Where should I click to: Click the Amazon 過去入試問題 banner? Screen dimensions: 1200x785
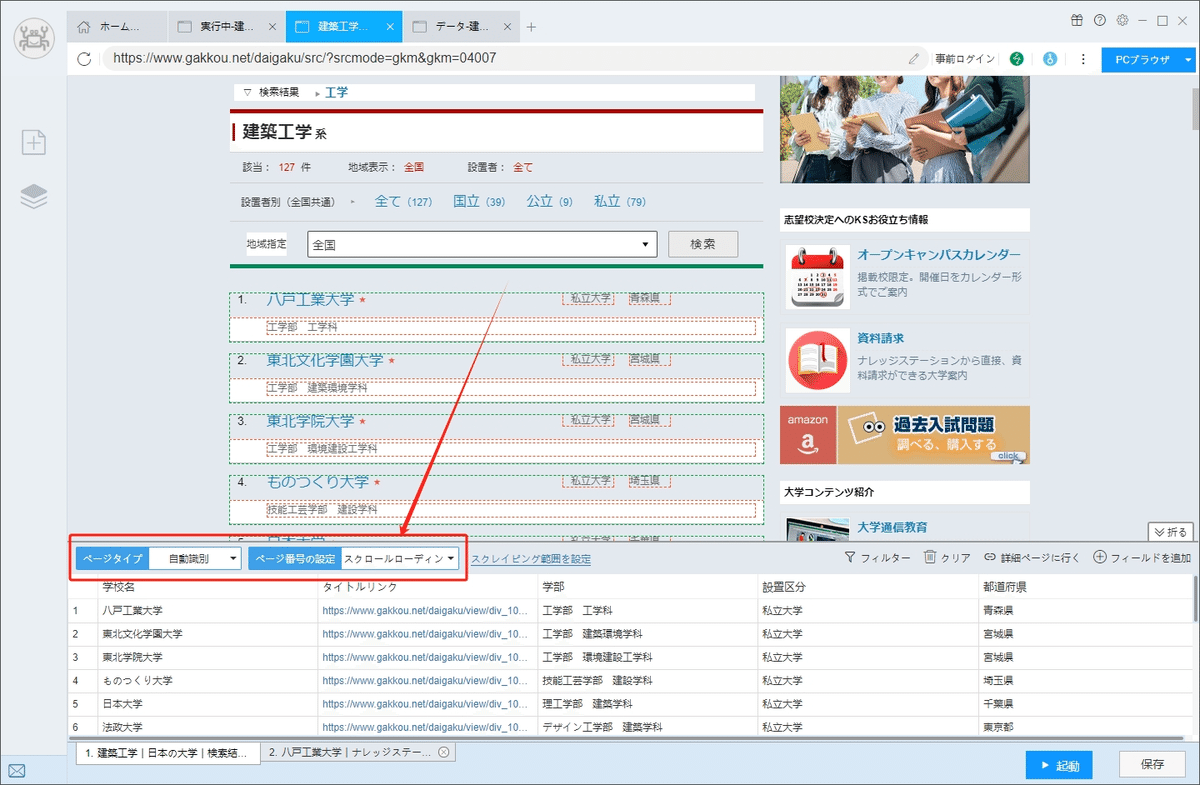pos(905,434)
